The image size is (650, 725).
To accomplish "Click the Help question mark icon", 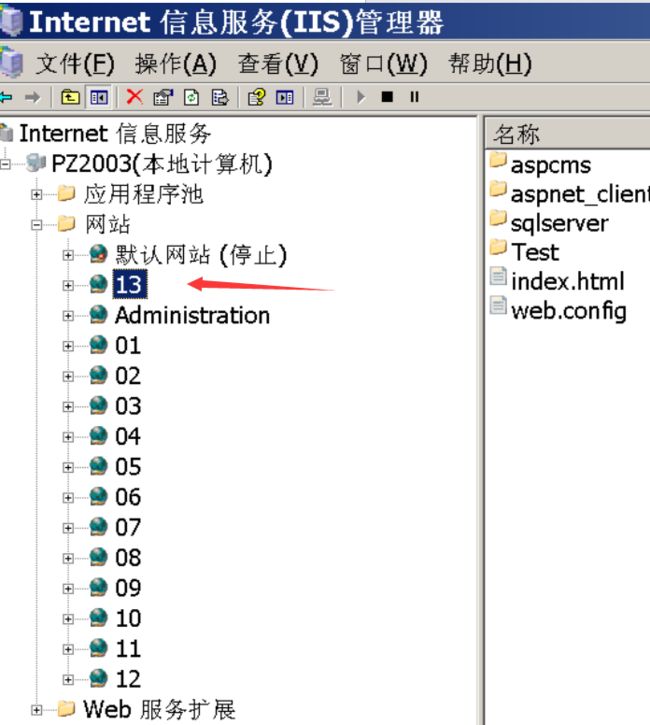I will 257,98.
